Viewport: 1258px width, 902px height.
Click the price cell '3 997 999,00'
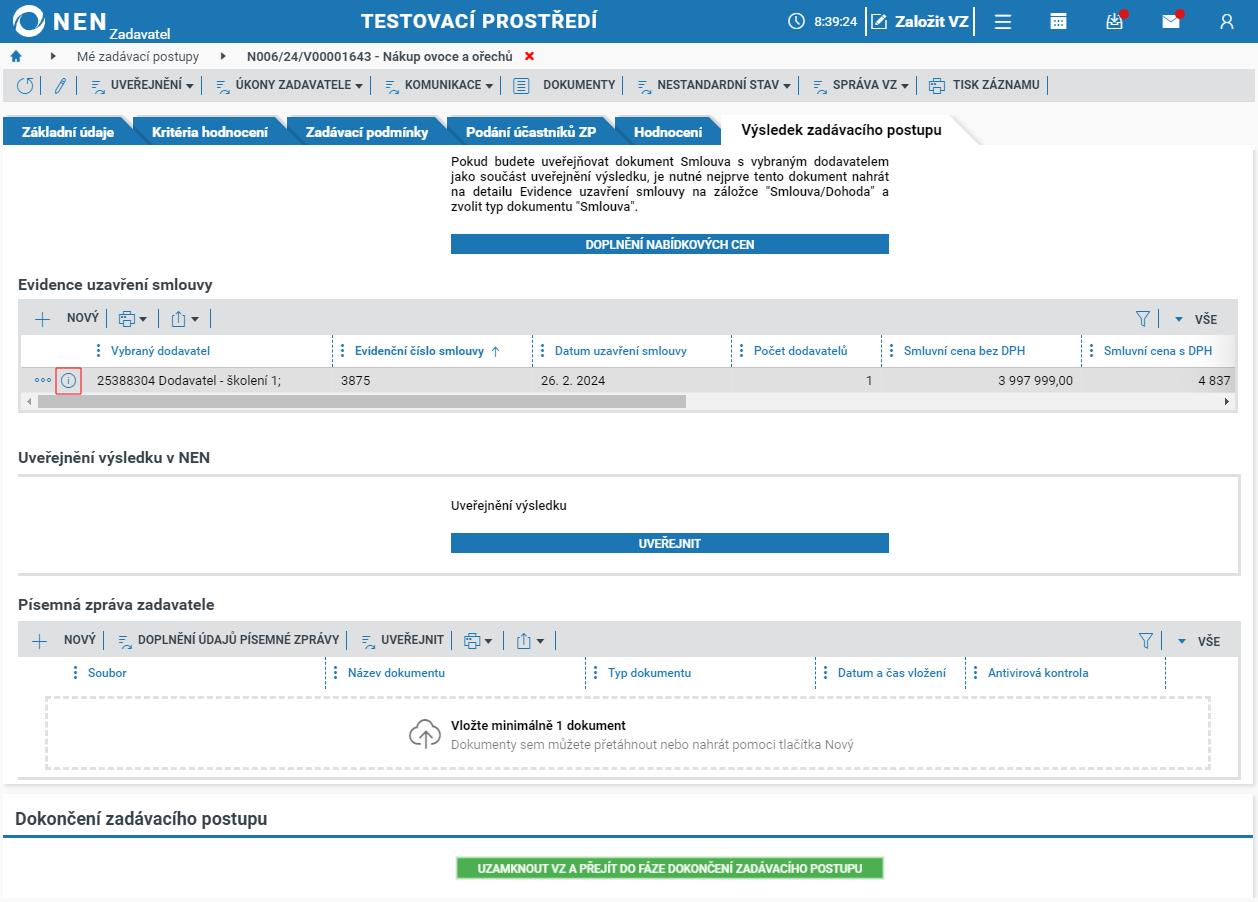coord(1036,381)
